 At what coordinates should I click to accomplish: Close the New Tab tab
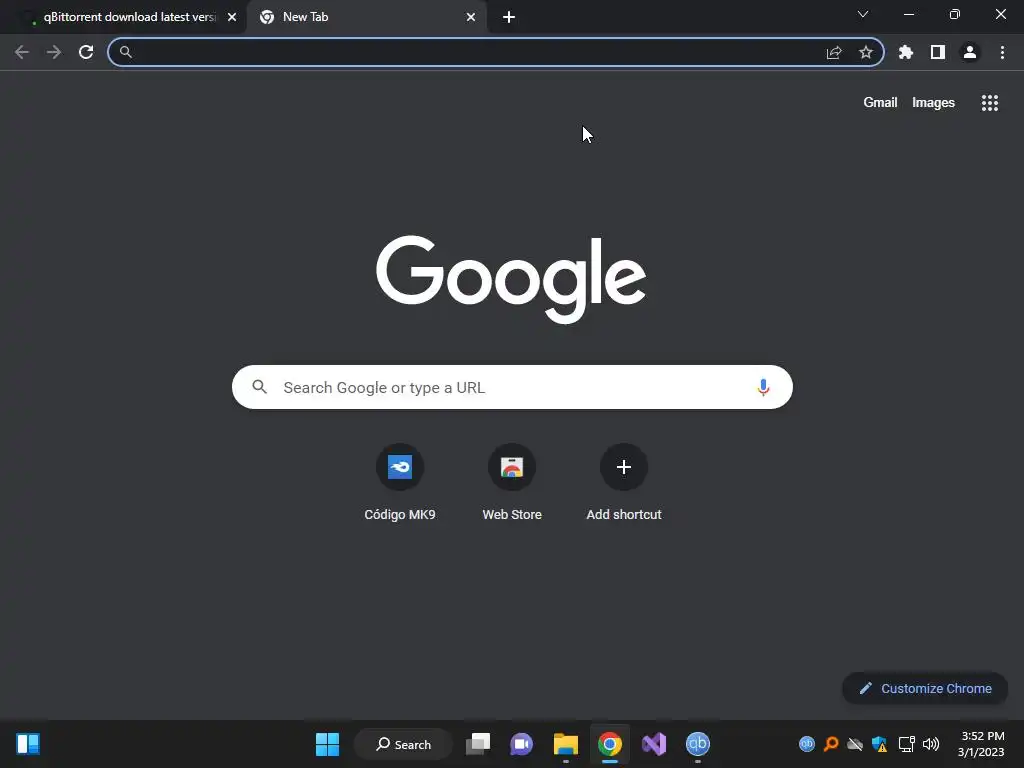471,17
